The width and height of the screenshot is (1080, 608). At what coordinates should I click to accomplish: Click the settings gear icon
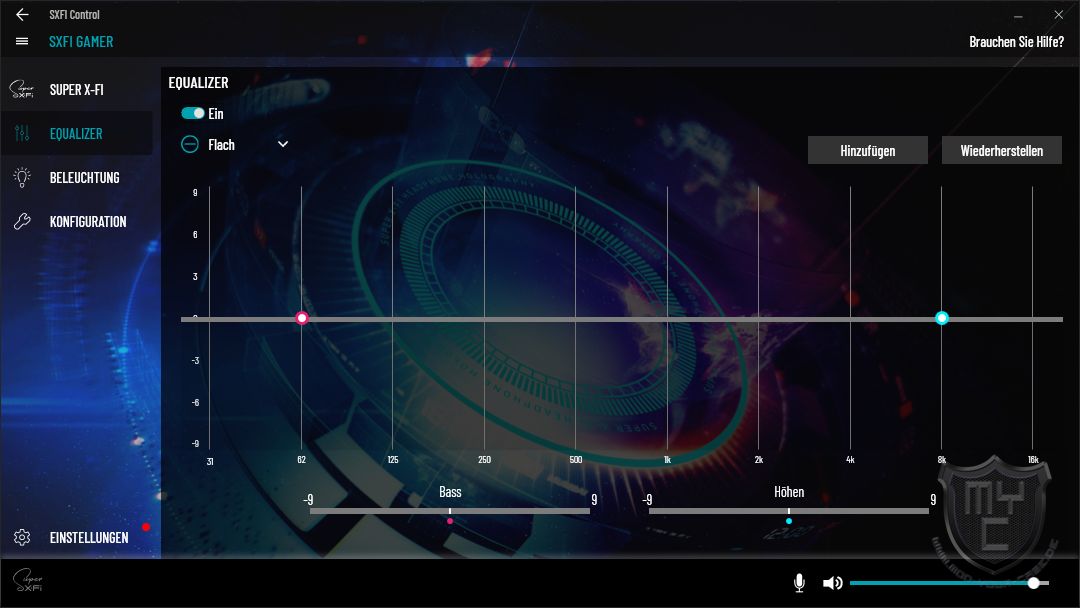pyautogui.click(x=22, y=537)
